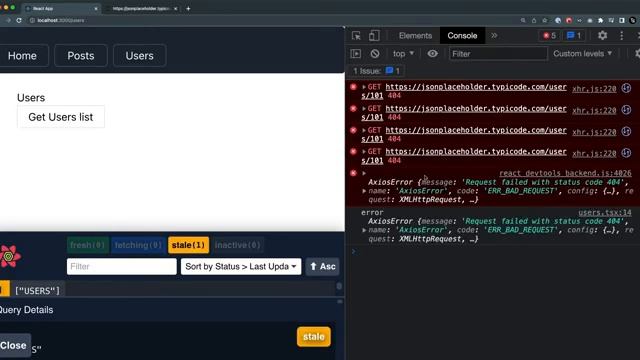Expand the fourth GET users/101 404 error
The image size is (640, 360).
tap(364, 151)
